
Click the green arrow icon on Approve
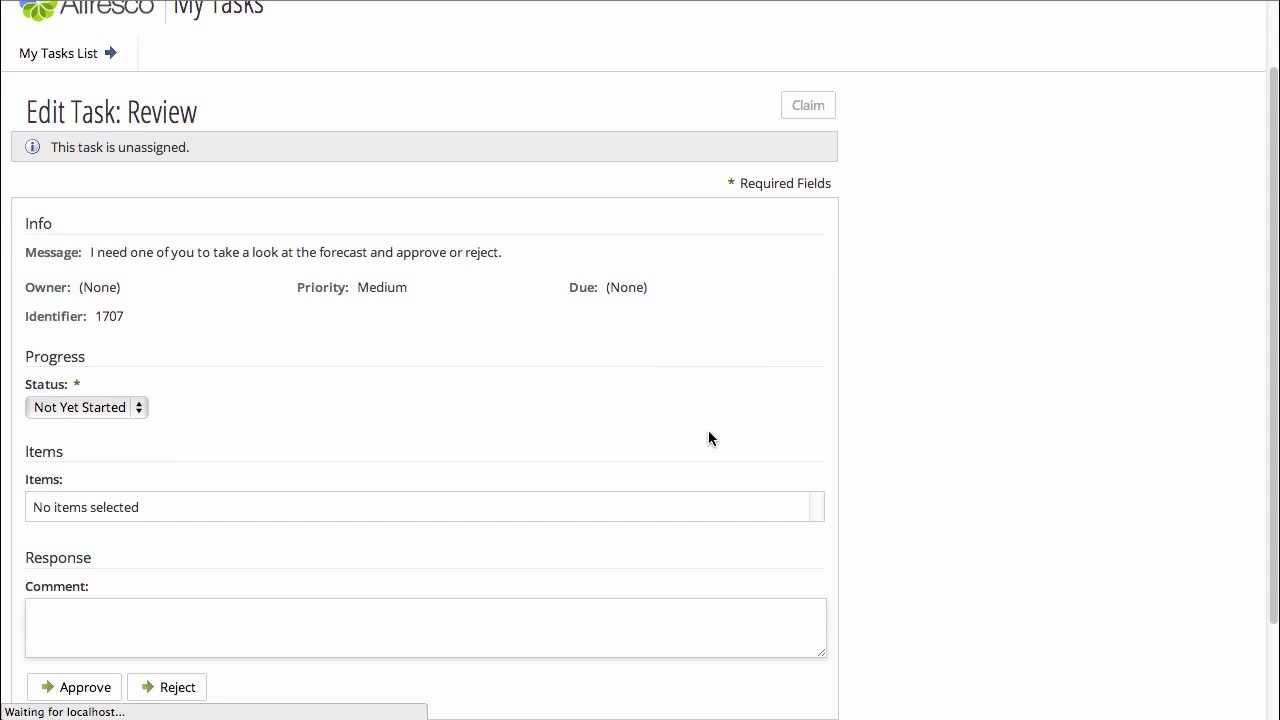click(47, 687)
